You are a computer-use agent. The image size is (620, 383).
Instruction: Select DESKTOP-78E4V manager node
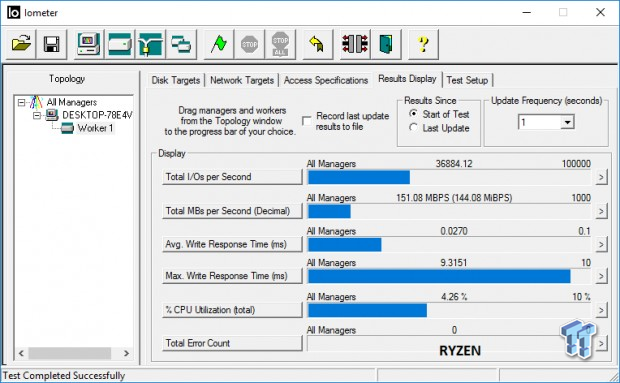pos(97,115)
